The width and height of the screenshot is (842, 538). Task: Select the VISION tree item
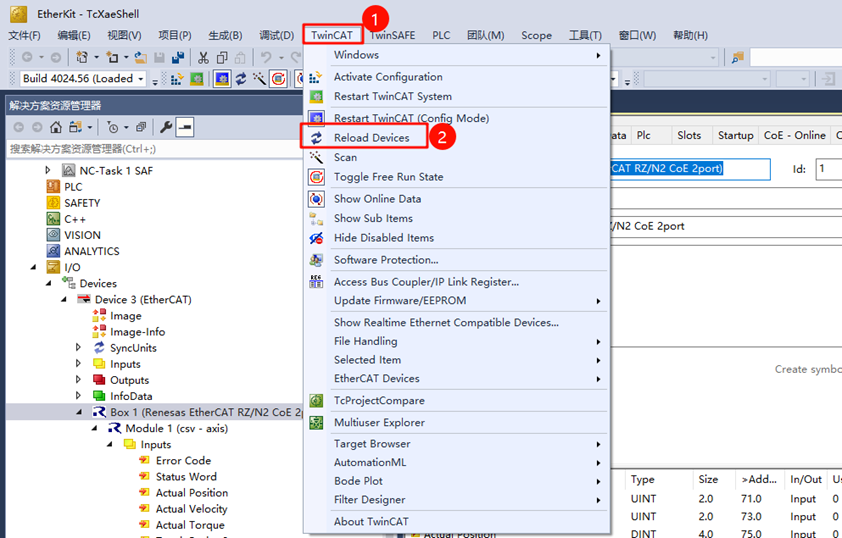tap(82, 235)
